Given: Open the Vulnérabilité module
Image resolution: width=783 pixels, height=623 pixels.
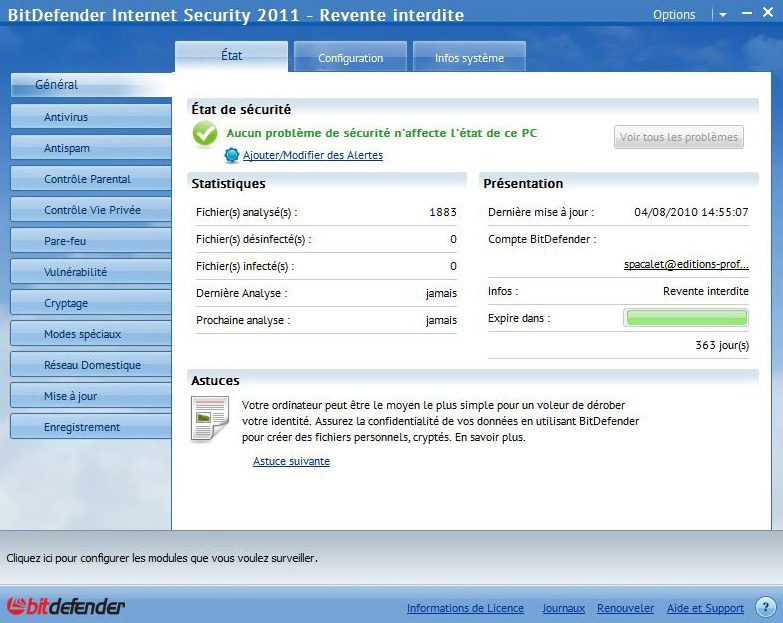Looking at the screenshot, I should tap(91, 272).
